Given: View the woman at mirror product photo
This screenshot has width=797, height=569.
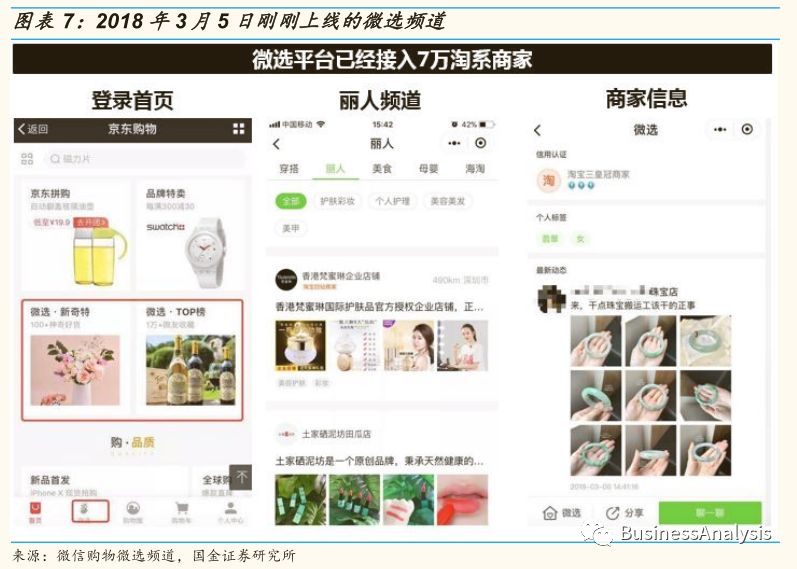Looking at the screenshot, I should (463, 345).
